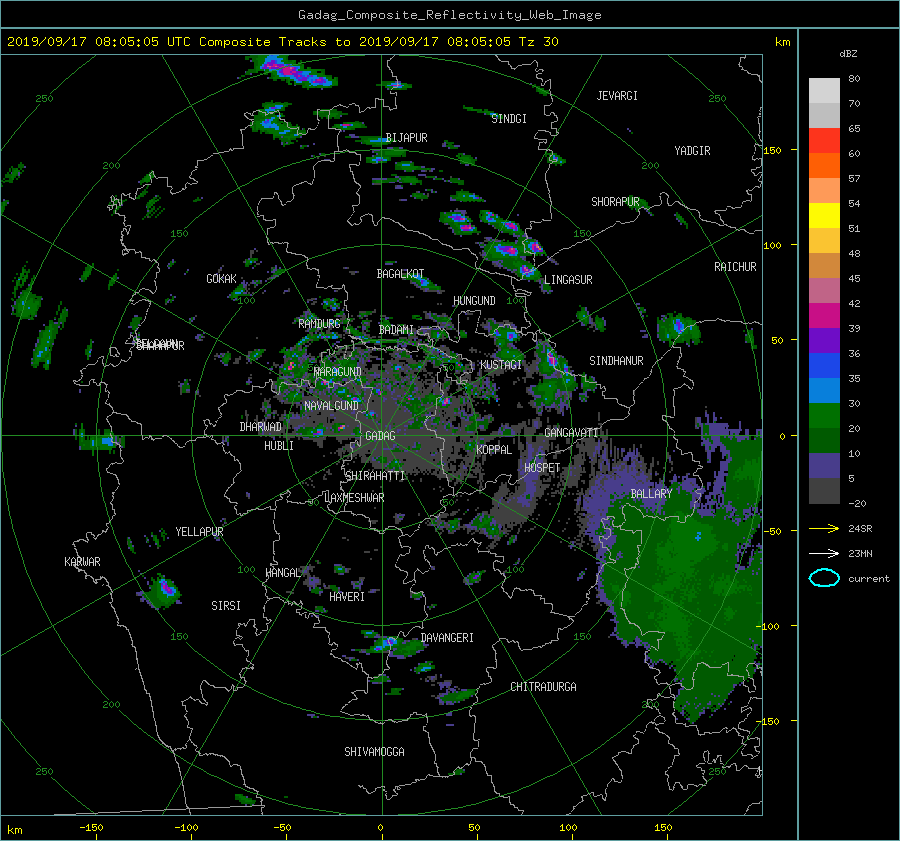Viewport: 900px width, 841px height.
Task: Click the KARWAR city label
Action: tap(82, 562)
